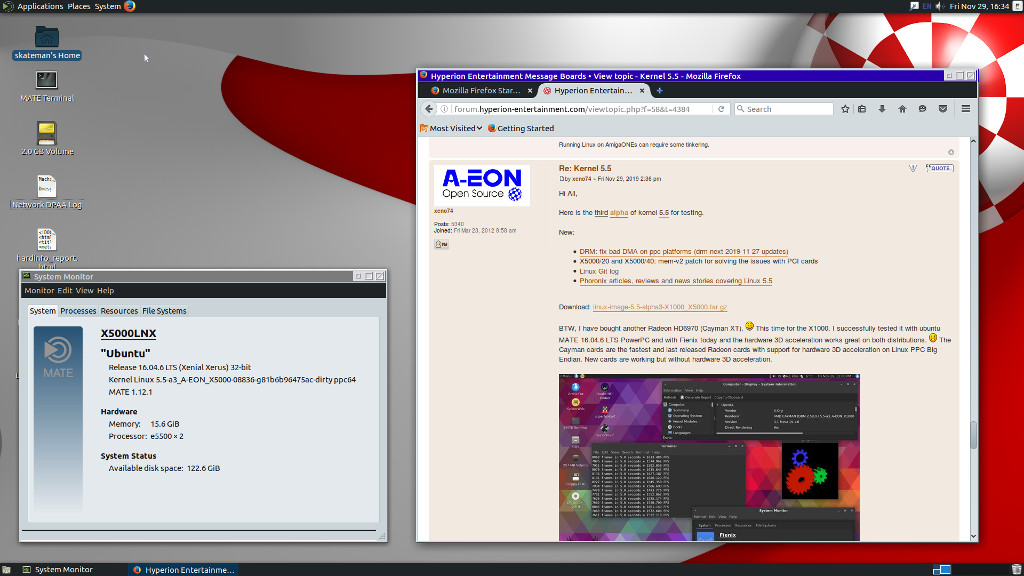This screenshot has height=576, width=1024.
Task: Click the PM icon under xeno74
Action: [441, 244]
